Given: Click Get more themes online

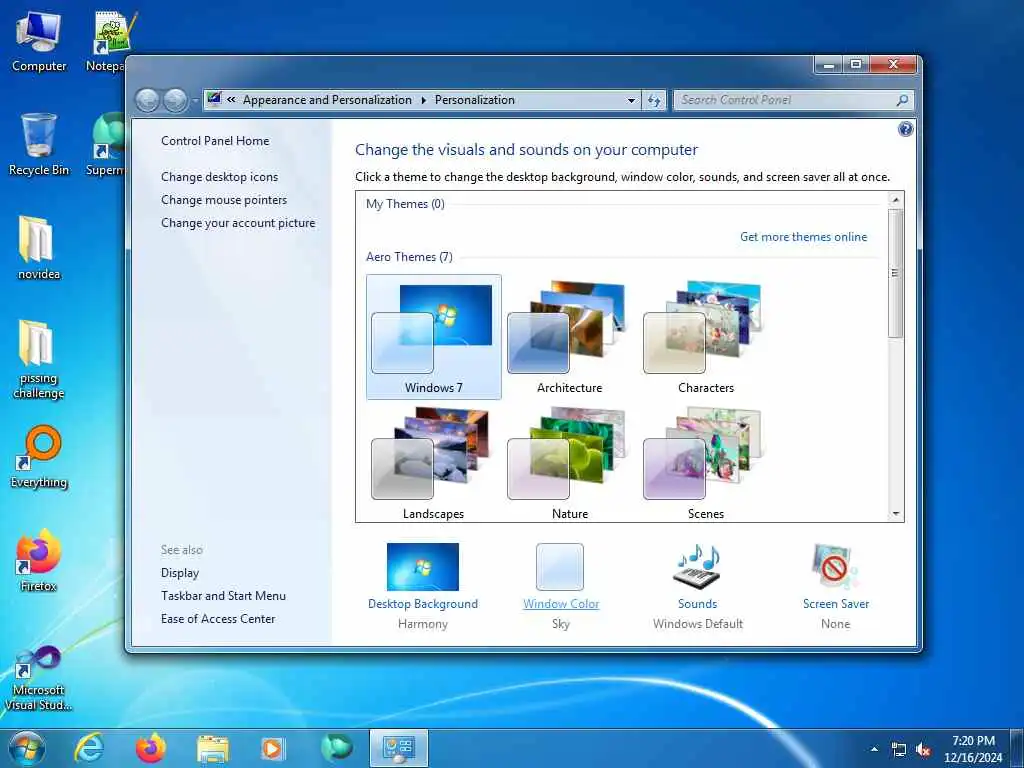Looking at the screenshot, I should point(803,236).
